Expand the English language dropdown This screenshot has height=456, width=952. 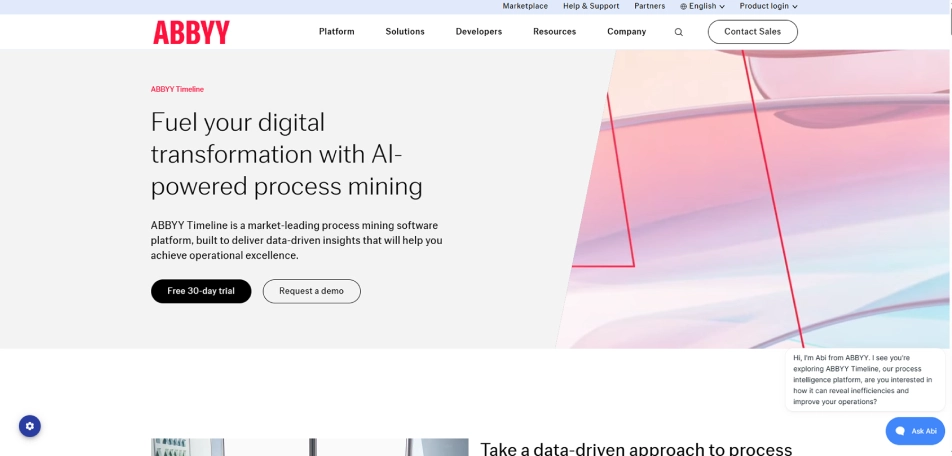point(702,6)
